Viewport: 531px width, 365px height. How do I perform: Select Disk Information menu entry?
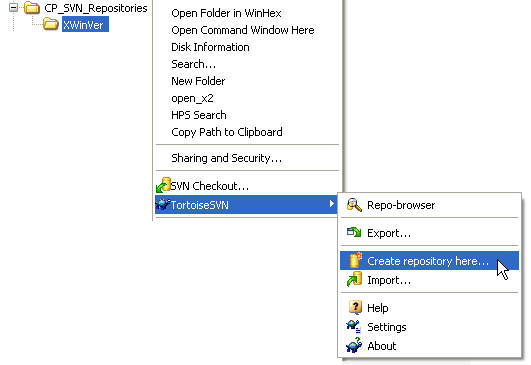click(210, 47)
